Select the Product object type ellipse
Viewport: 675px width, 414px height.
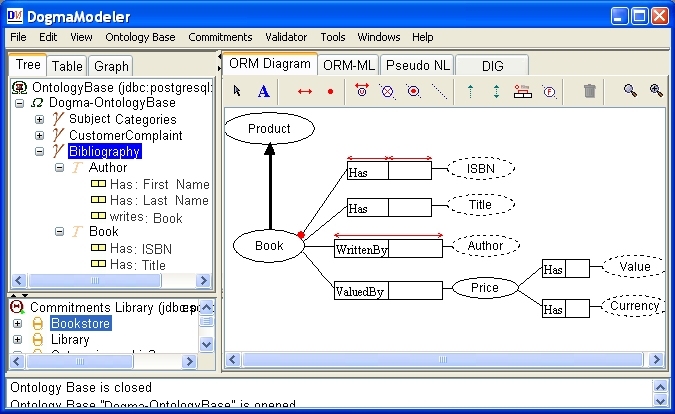coord(269,128)
